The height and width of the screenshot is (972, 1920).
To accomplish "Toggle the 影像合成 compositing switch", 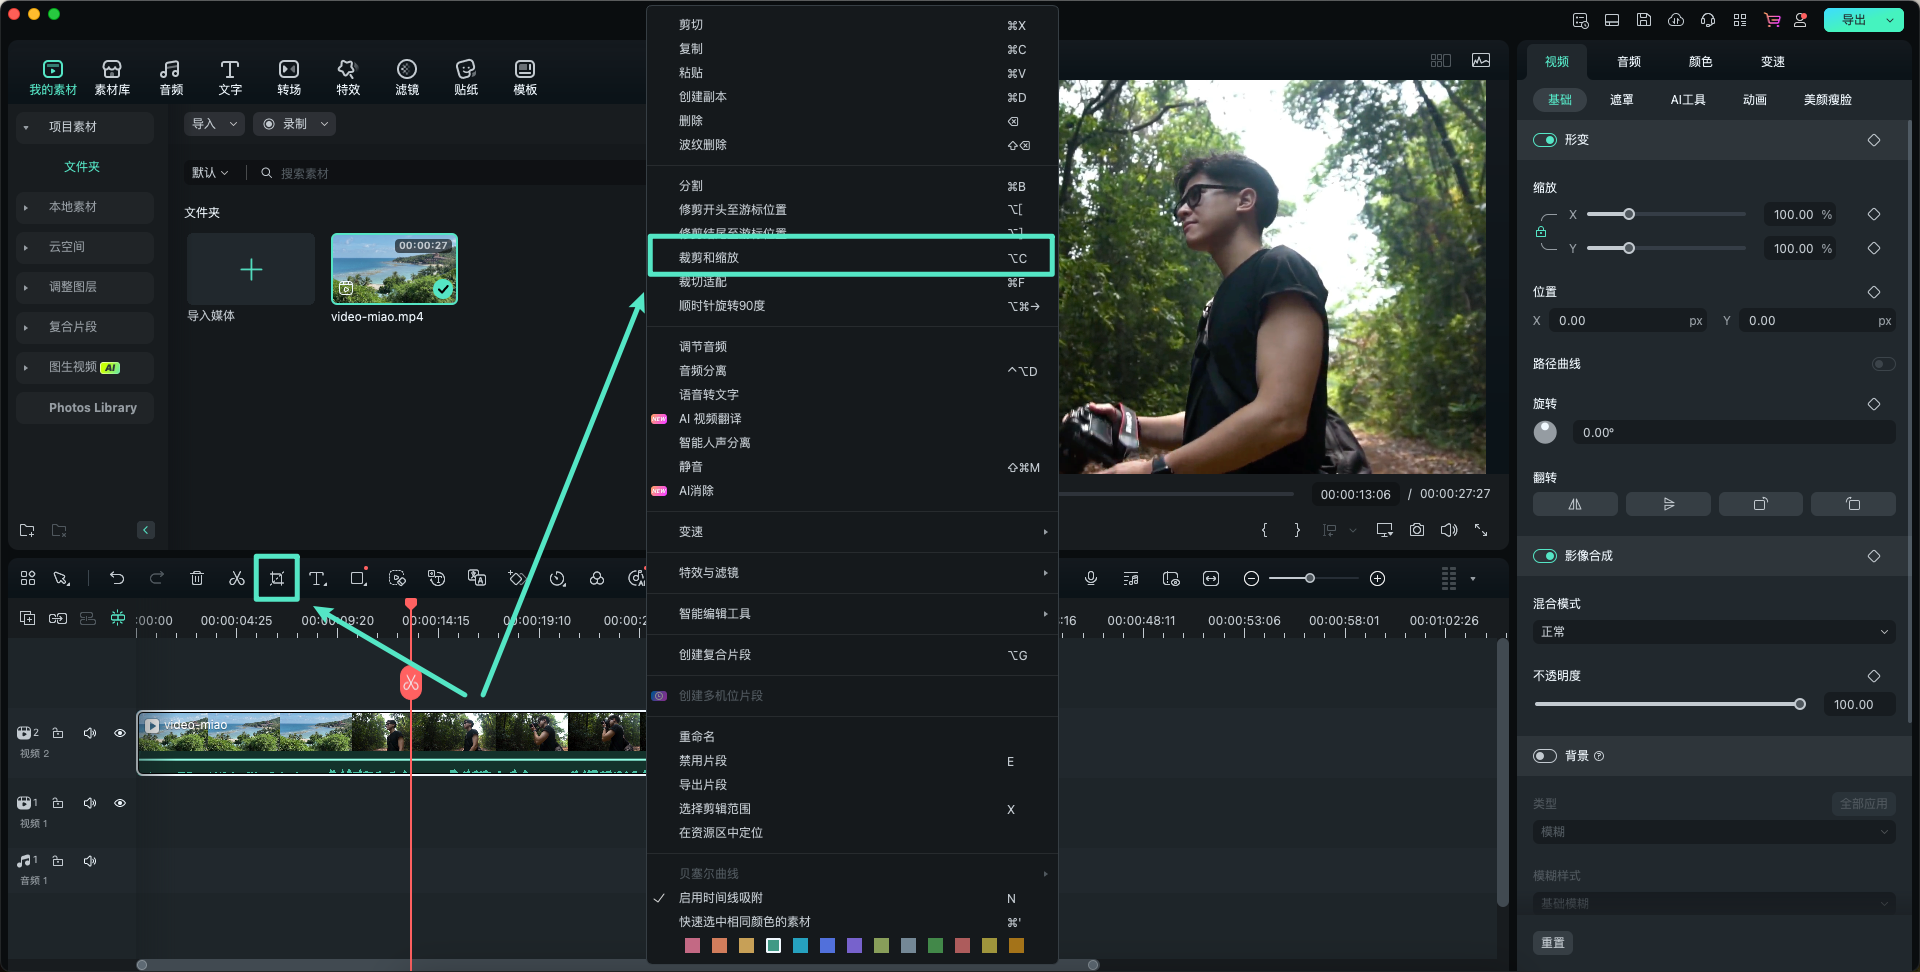I will 1545,556.
